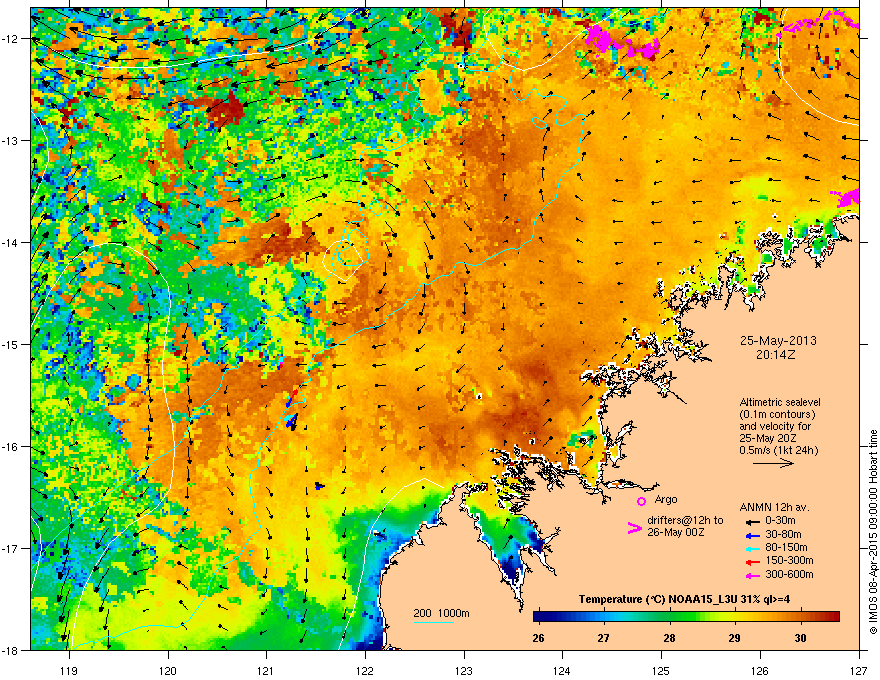Click the IMOS copyright text on right edge

[873, 532]
